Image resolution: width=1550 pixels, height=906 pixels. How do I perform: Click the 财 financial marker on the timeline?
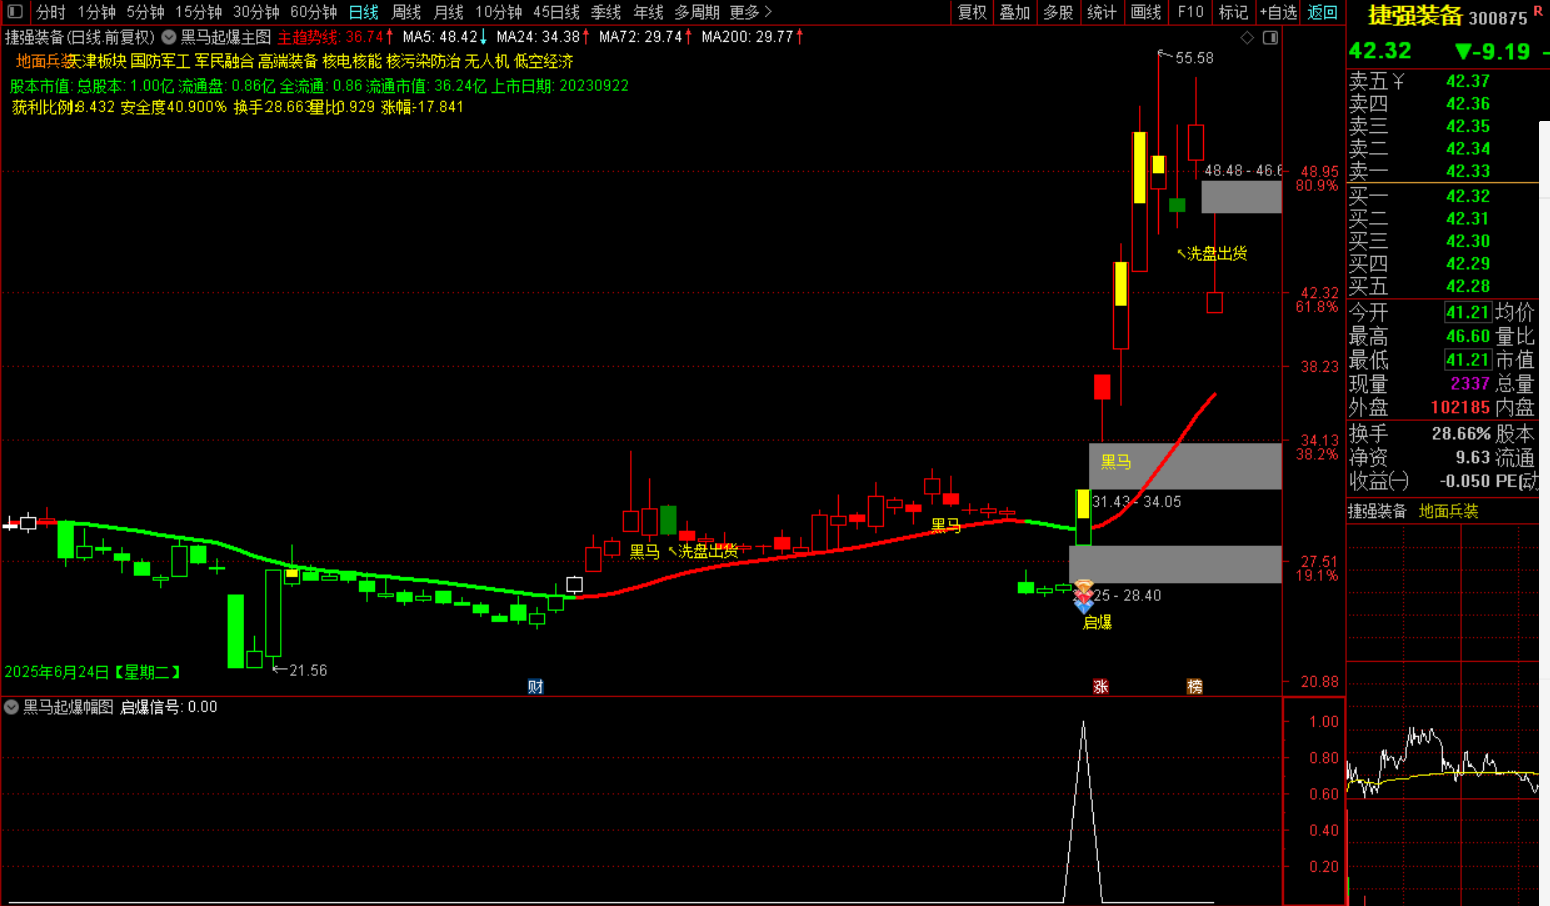pyautogui.click(x=535, y=686)
